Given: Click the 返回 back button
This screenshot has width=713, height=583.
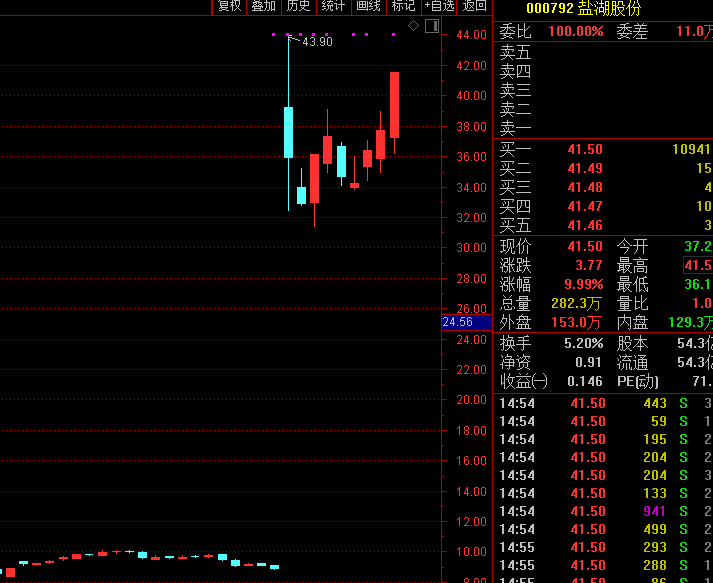Looking at the screenshot, I should [474, 6].
